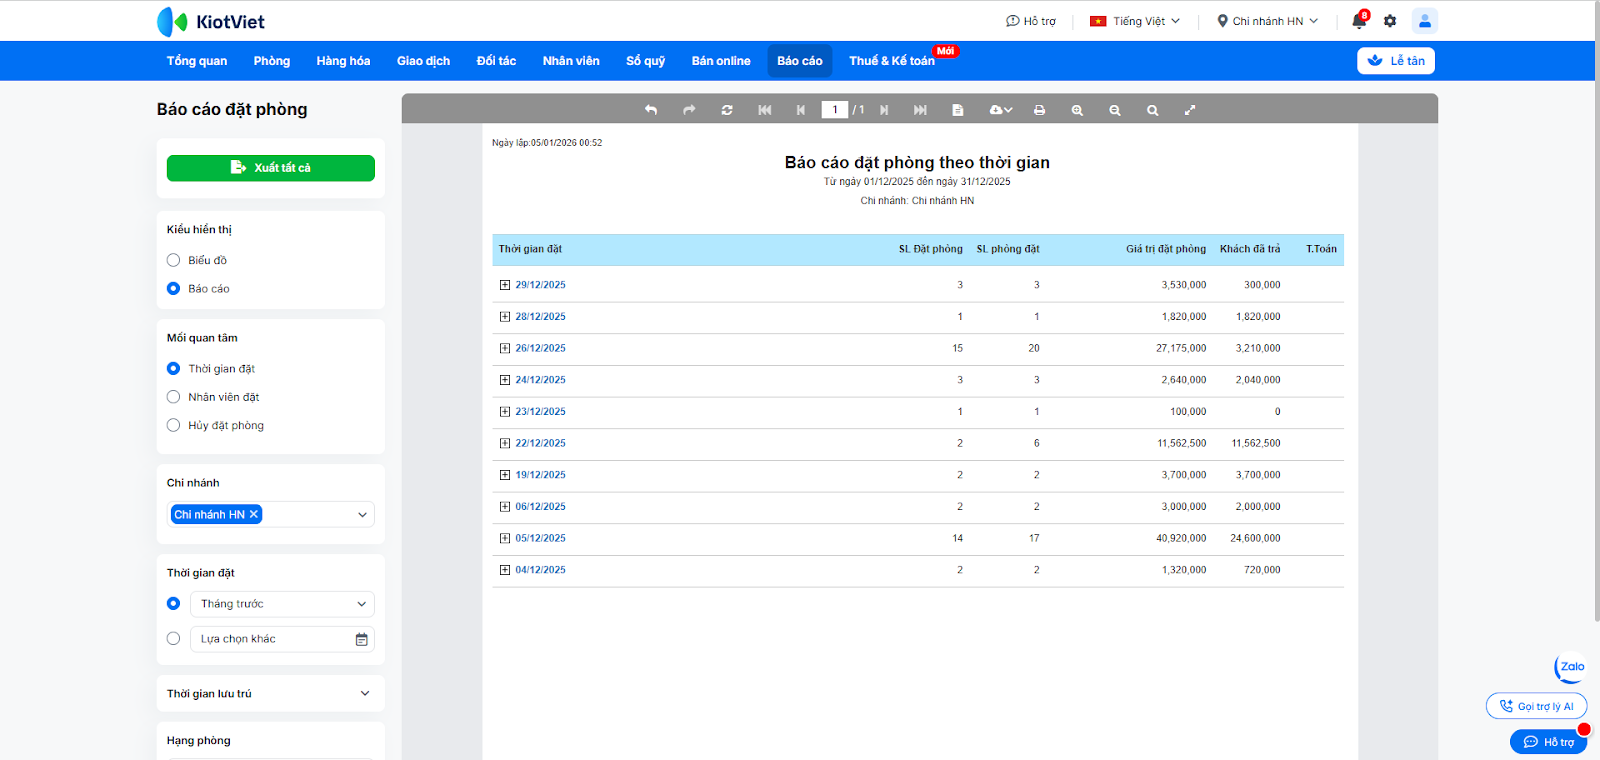This screenshot has width=1600, height=760.
Task: Open user account avatar
Action: click(1425, 21)
